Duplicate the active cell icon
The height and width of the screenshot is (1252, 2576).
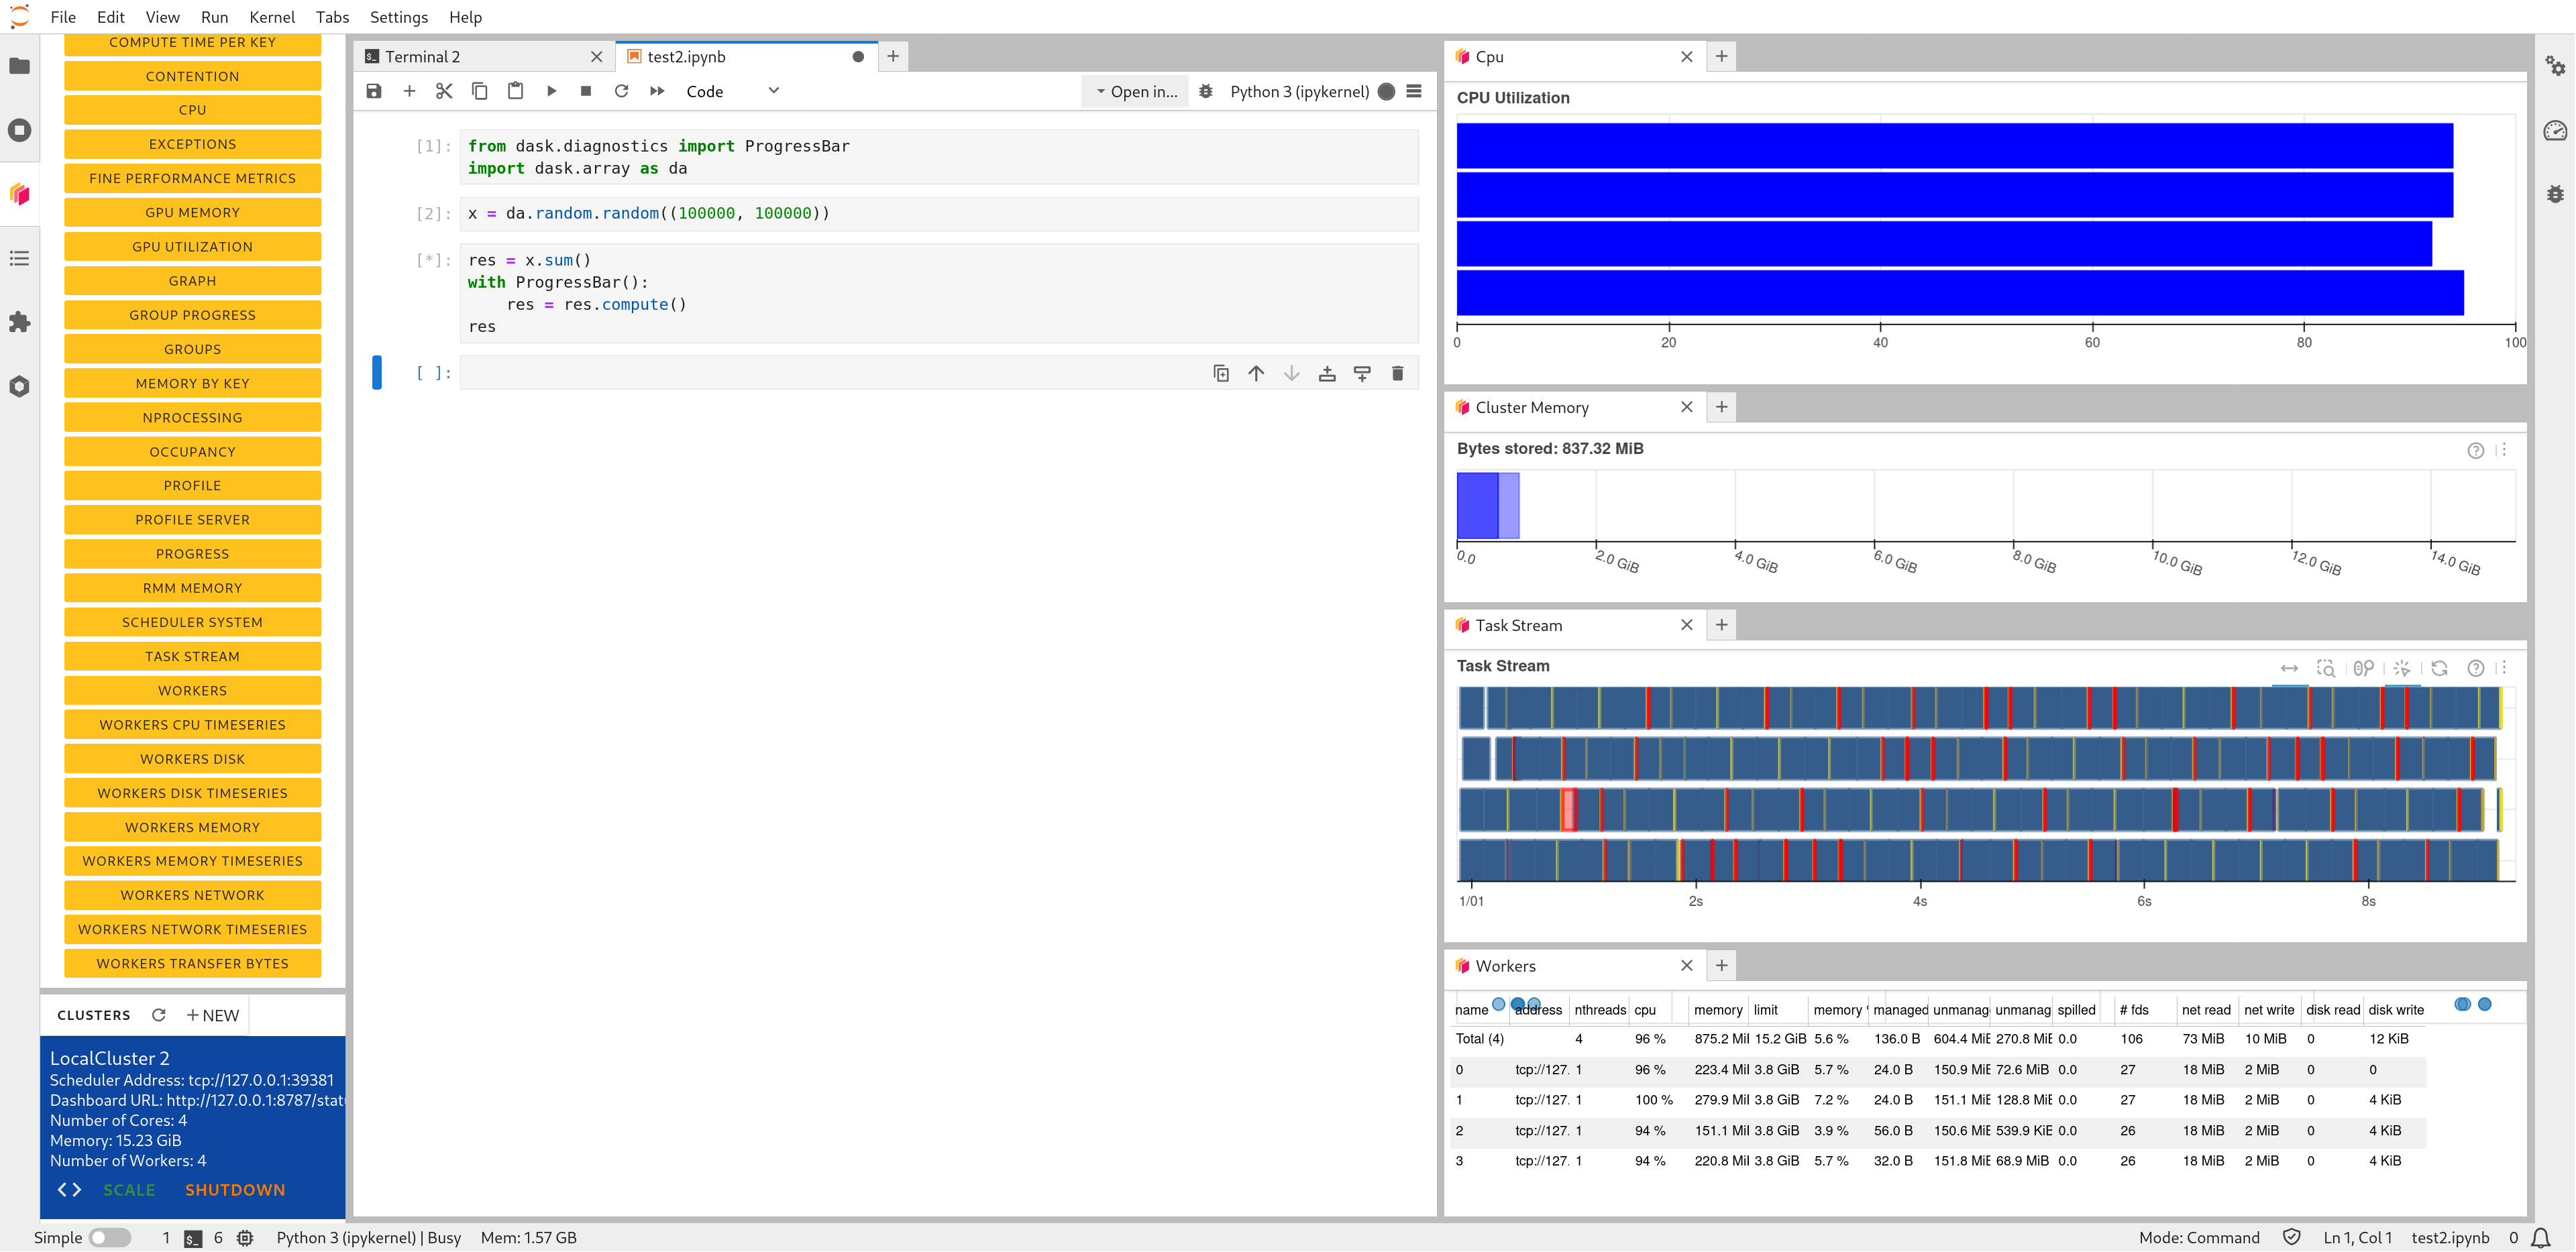click(x=1221, y=373)
